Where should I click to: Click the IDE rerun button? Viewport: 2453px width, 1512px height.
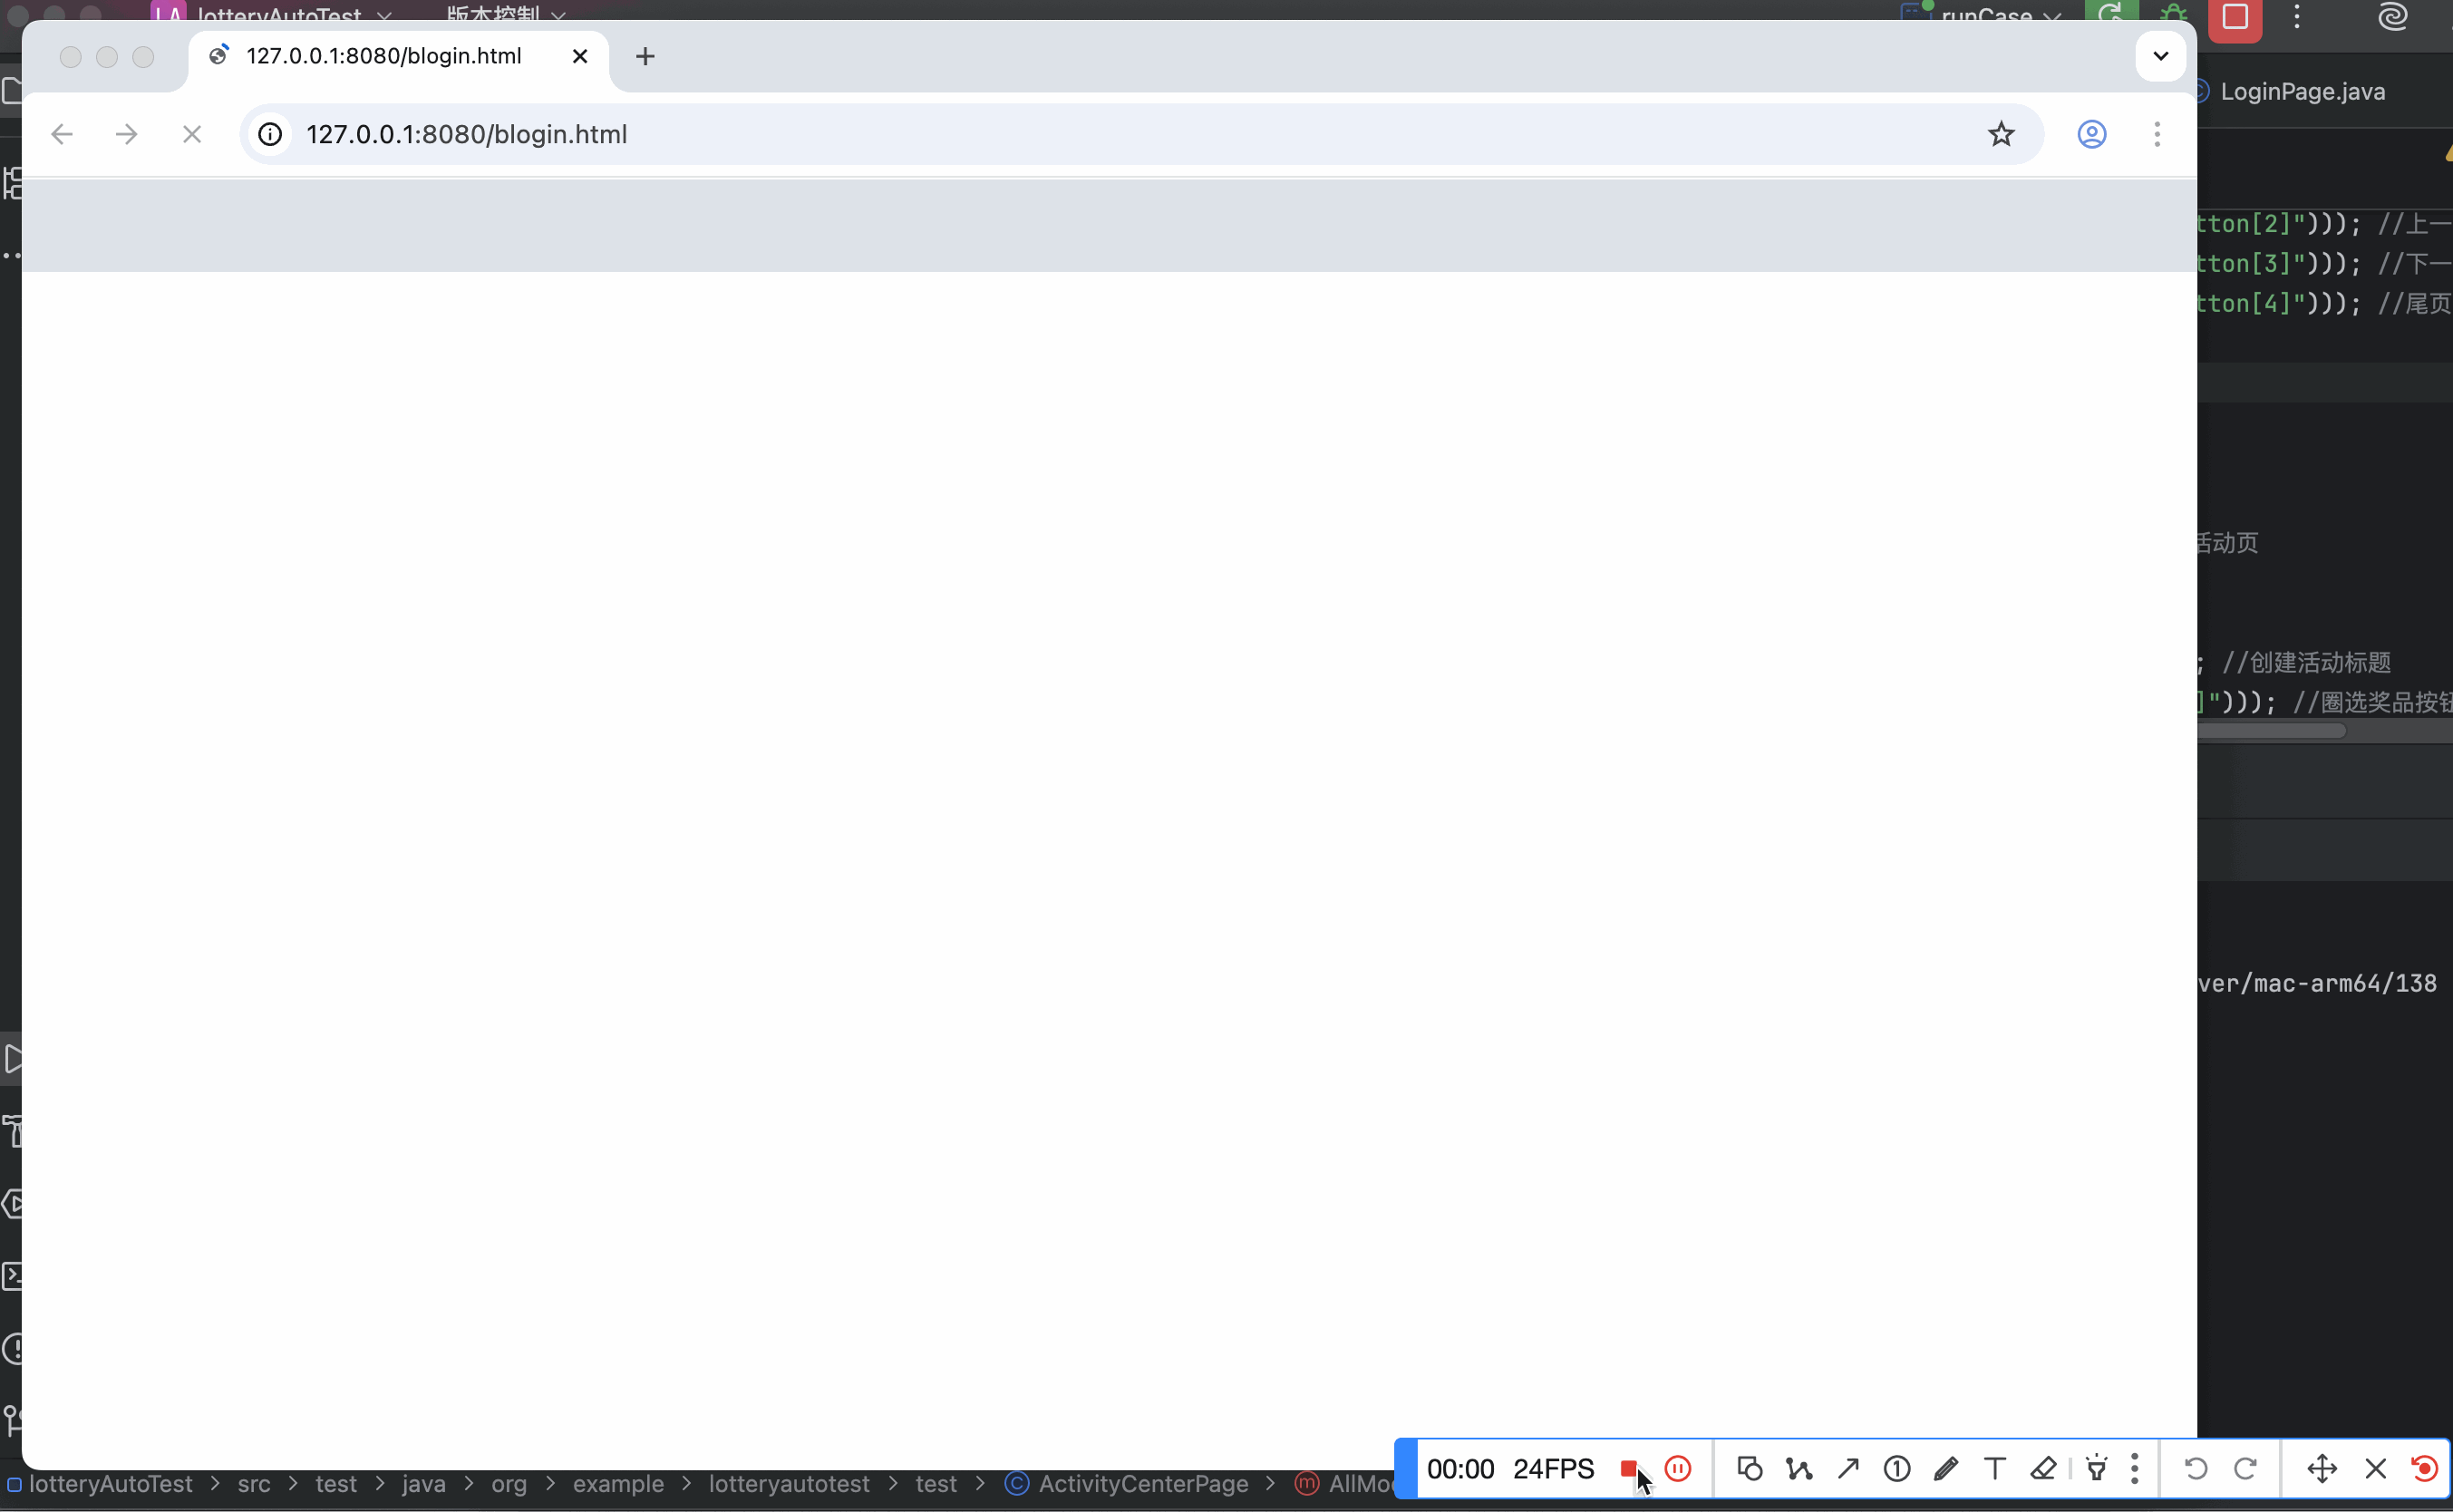coord(2111,16)
